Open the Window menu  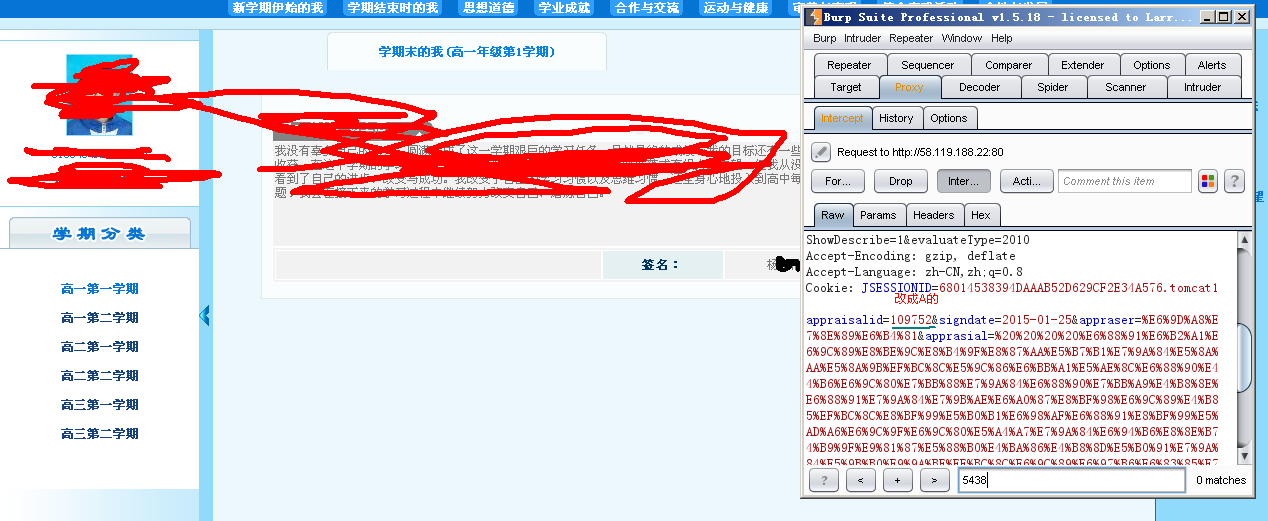coord(962,38)
